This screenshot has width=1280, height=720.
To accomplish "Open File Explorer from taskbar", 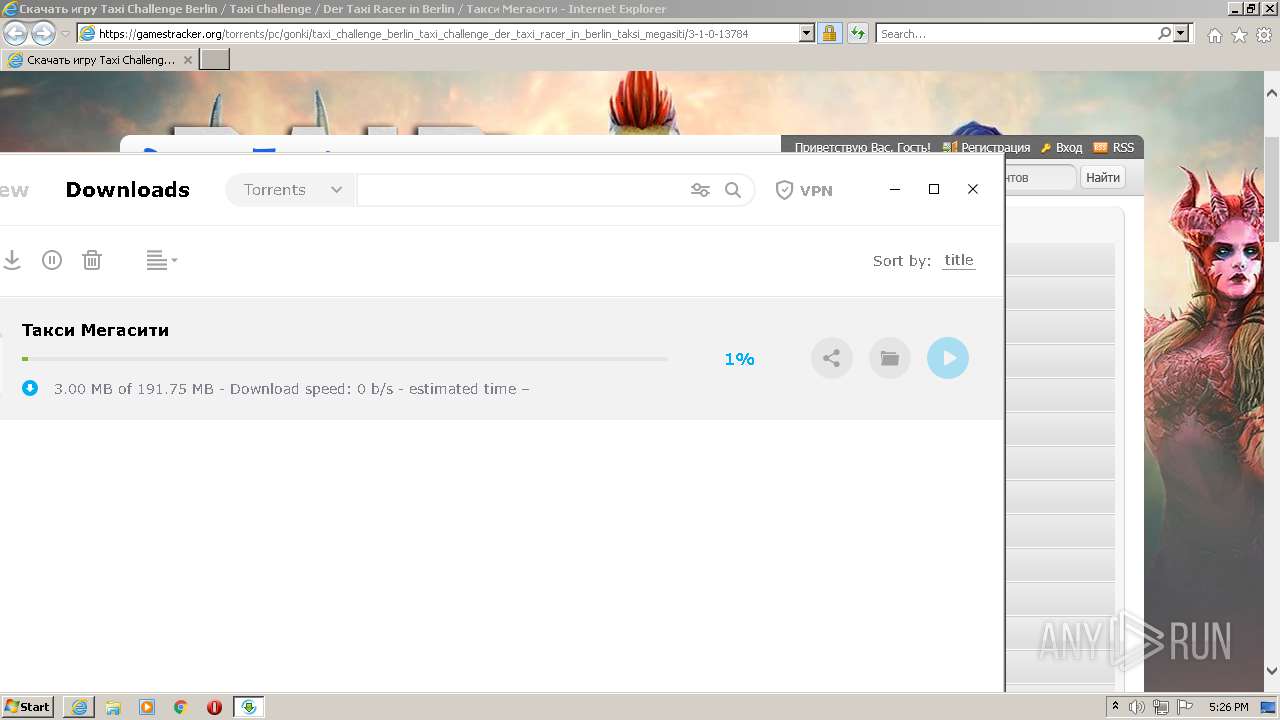I will 113,707.
